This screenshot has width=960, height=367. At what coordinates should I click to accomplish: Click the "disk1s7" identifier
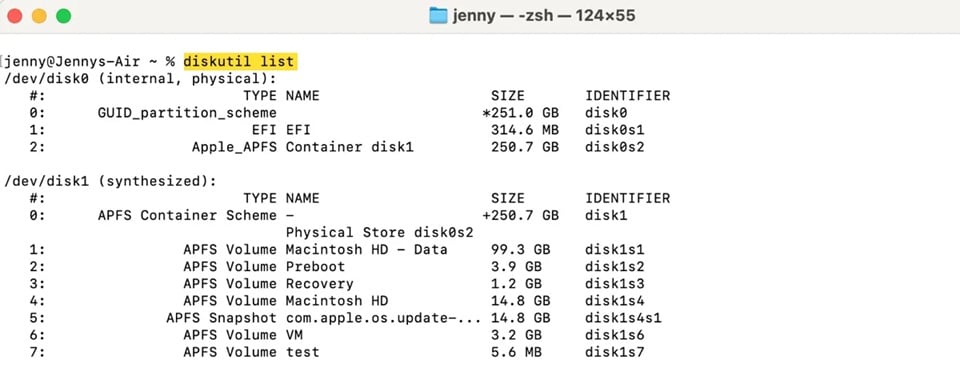(x=615, y=352)
